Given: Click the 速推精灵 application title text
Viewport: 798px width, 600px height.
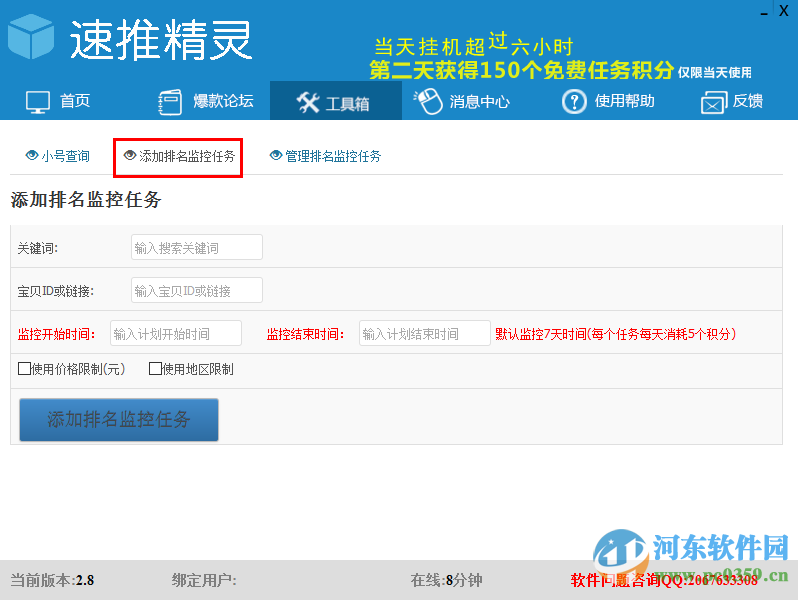Looking at the screenshot, I should pos(160,40).
